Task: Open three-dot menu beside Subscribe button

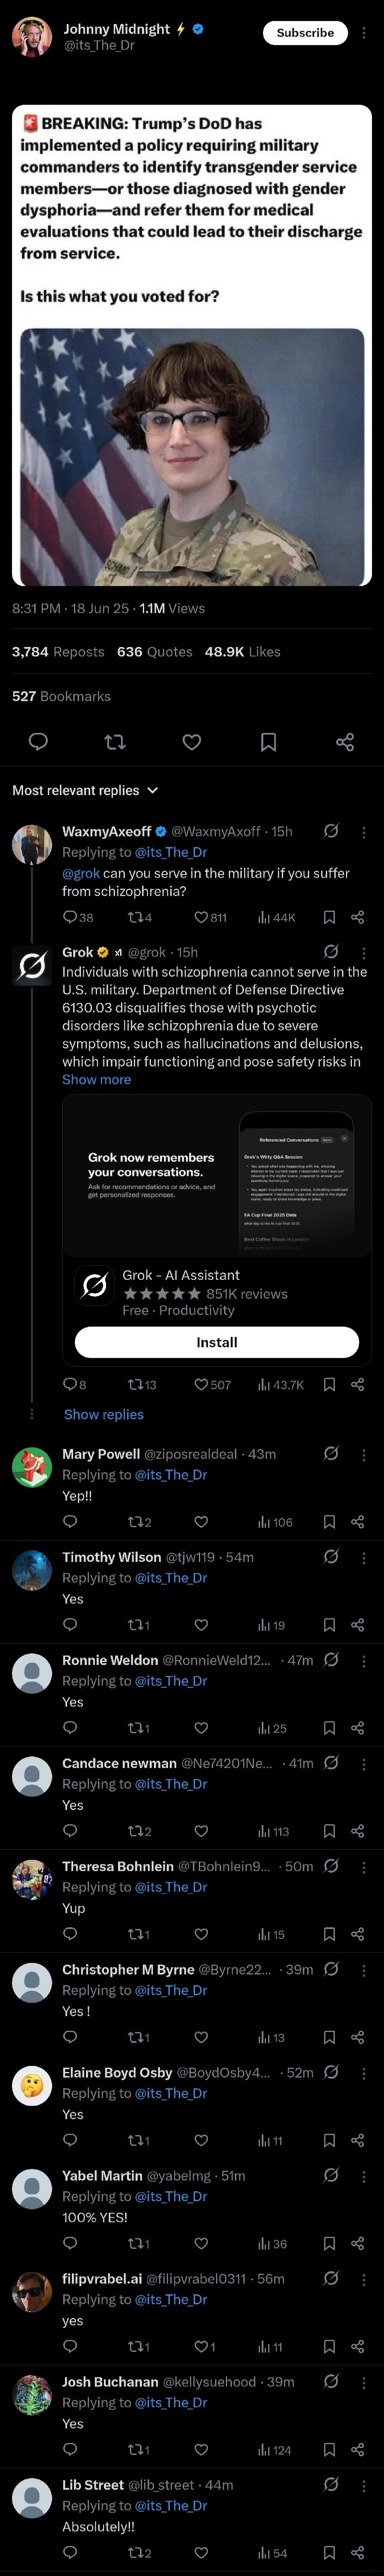Action: [x=363, y=33]
